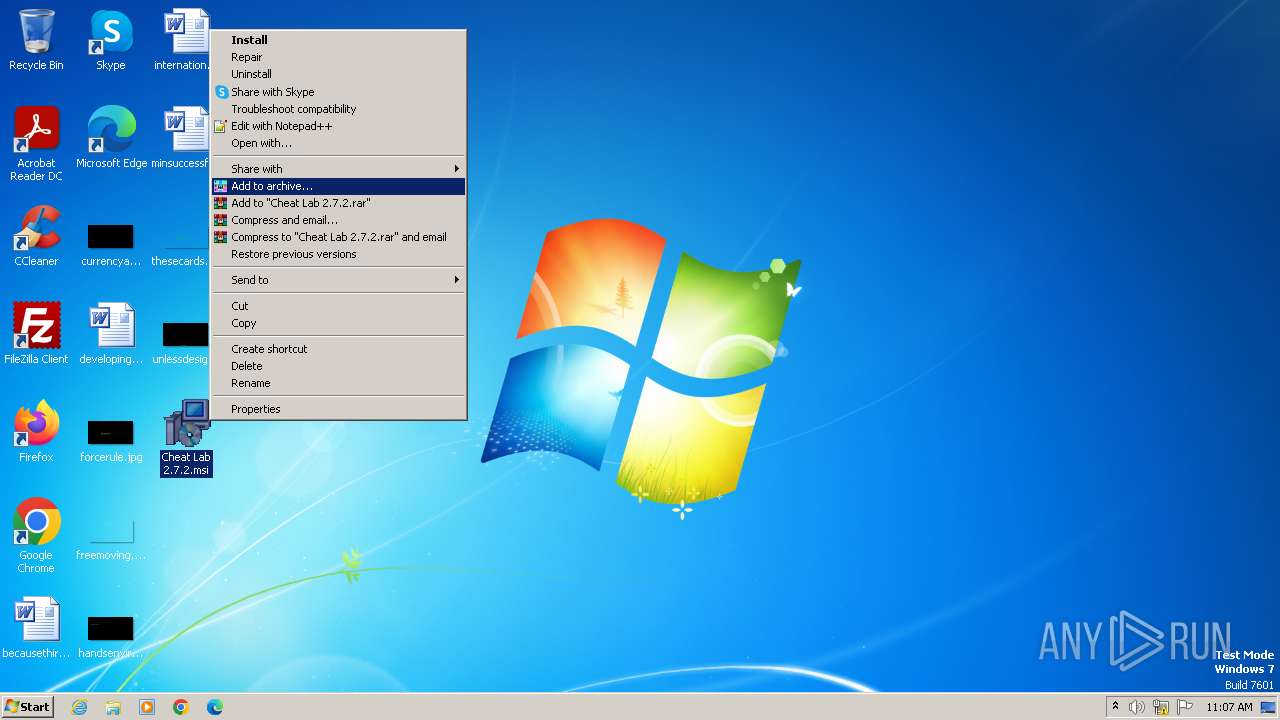Screen dimensions: 1280x720
Task: Choose Copy from the context menu
Action: click(338, 323)
